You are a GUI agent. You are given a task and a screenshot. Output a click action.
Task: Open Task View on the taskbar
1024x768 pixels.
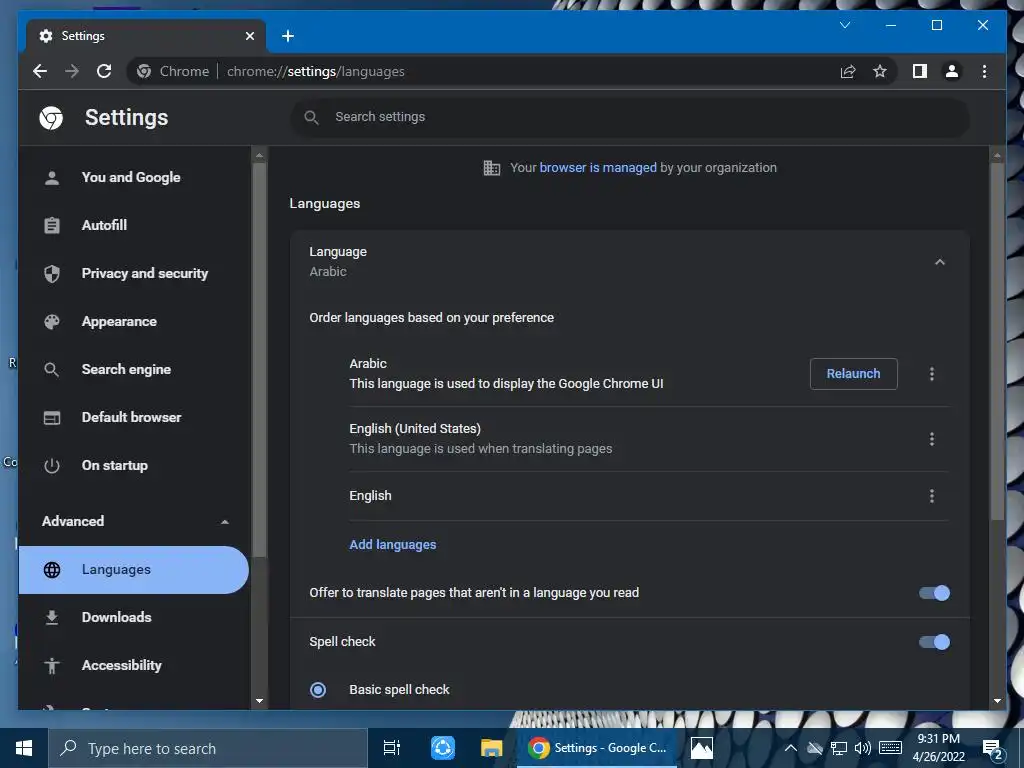(391, 748)
